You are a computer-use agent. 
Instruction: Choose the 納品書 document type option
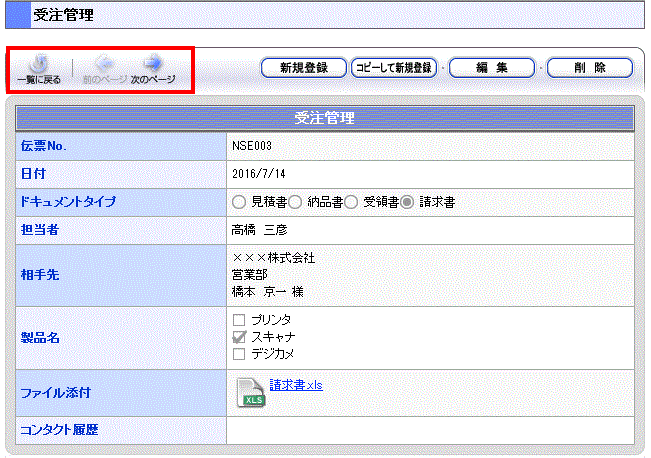click(x=295, y=202)
